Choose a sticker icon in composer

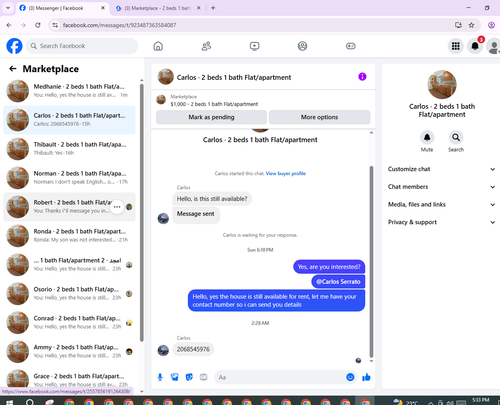(x=189, y=377)
